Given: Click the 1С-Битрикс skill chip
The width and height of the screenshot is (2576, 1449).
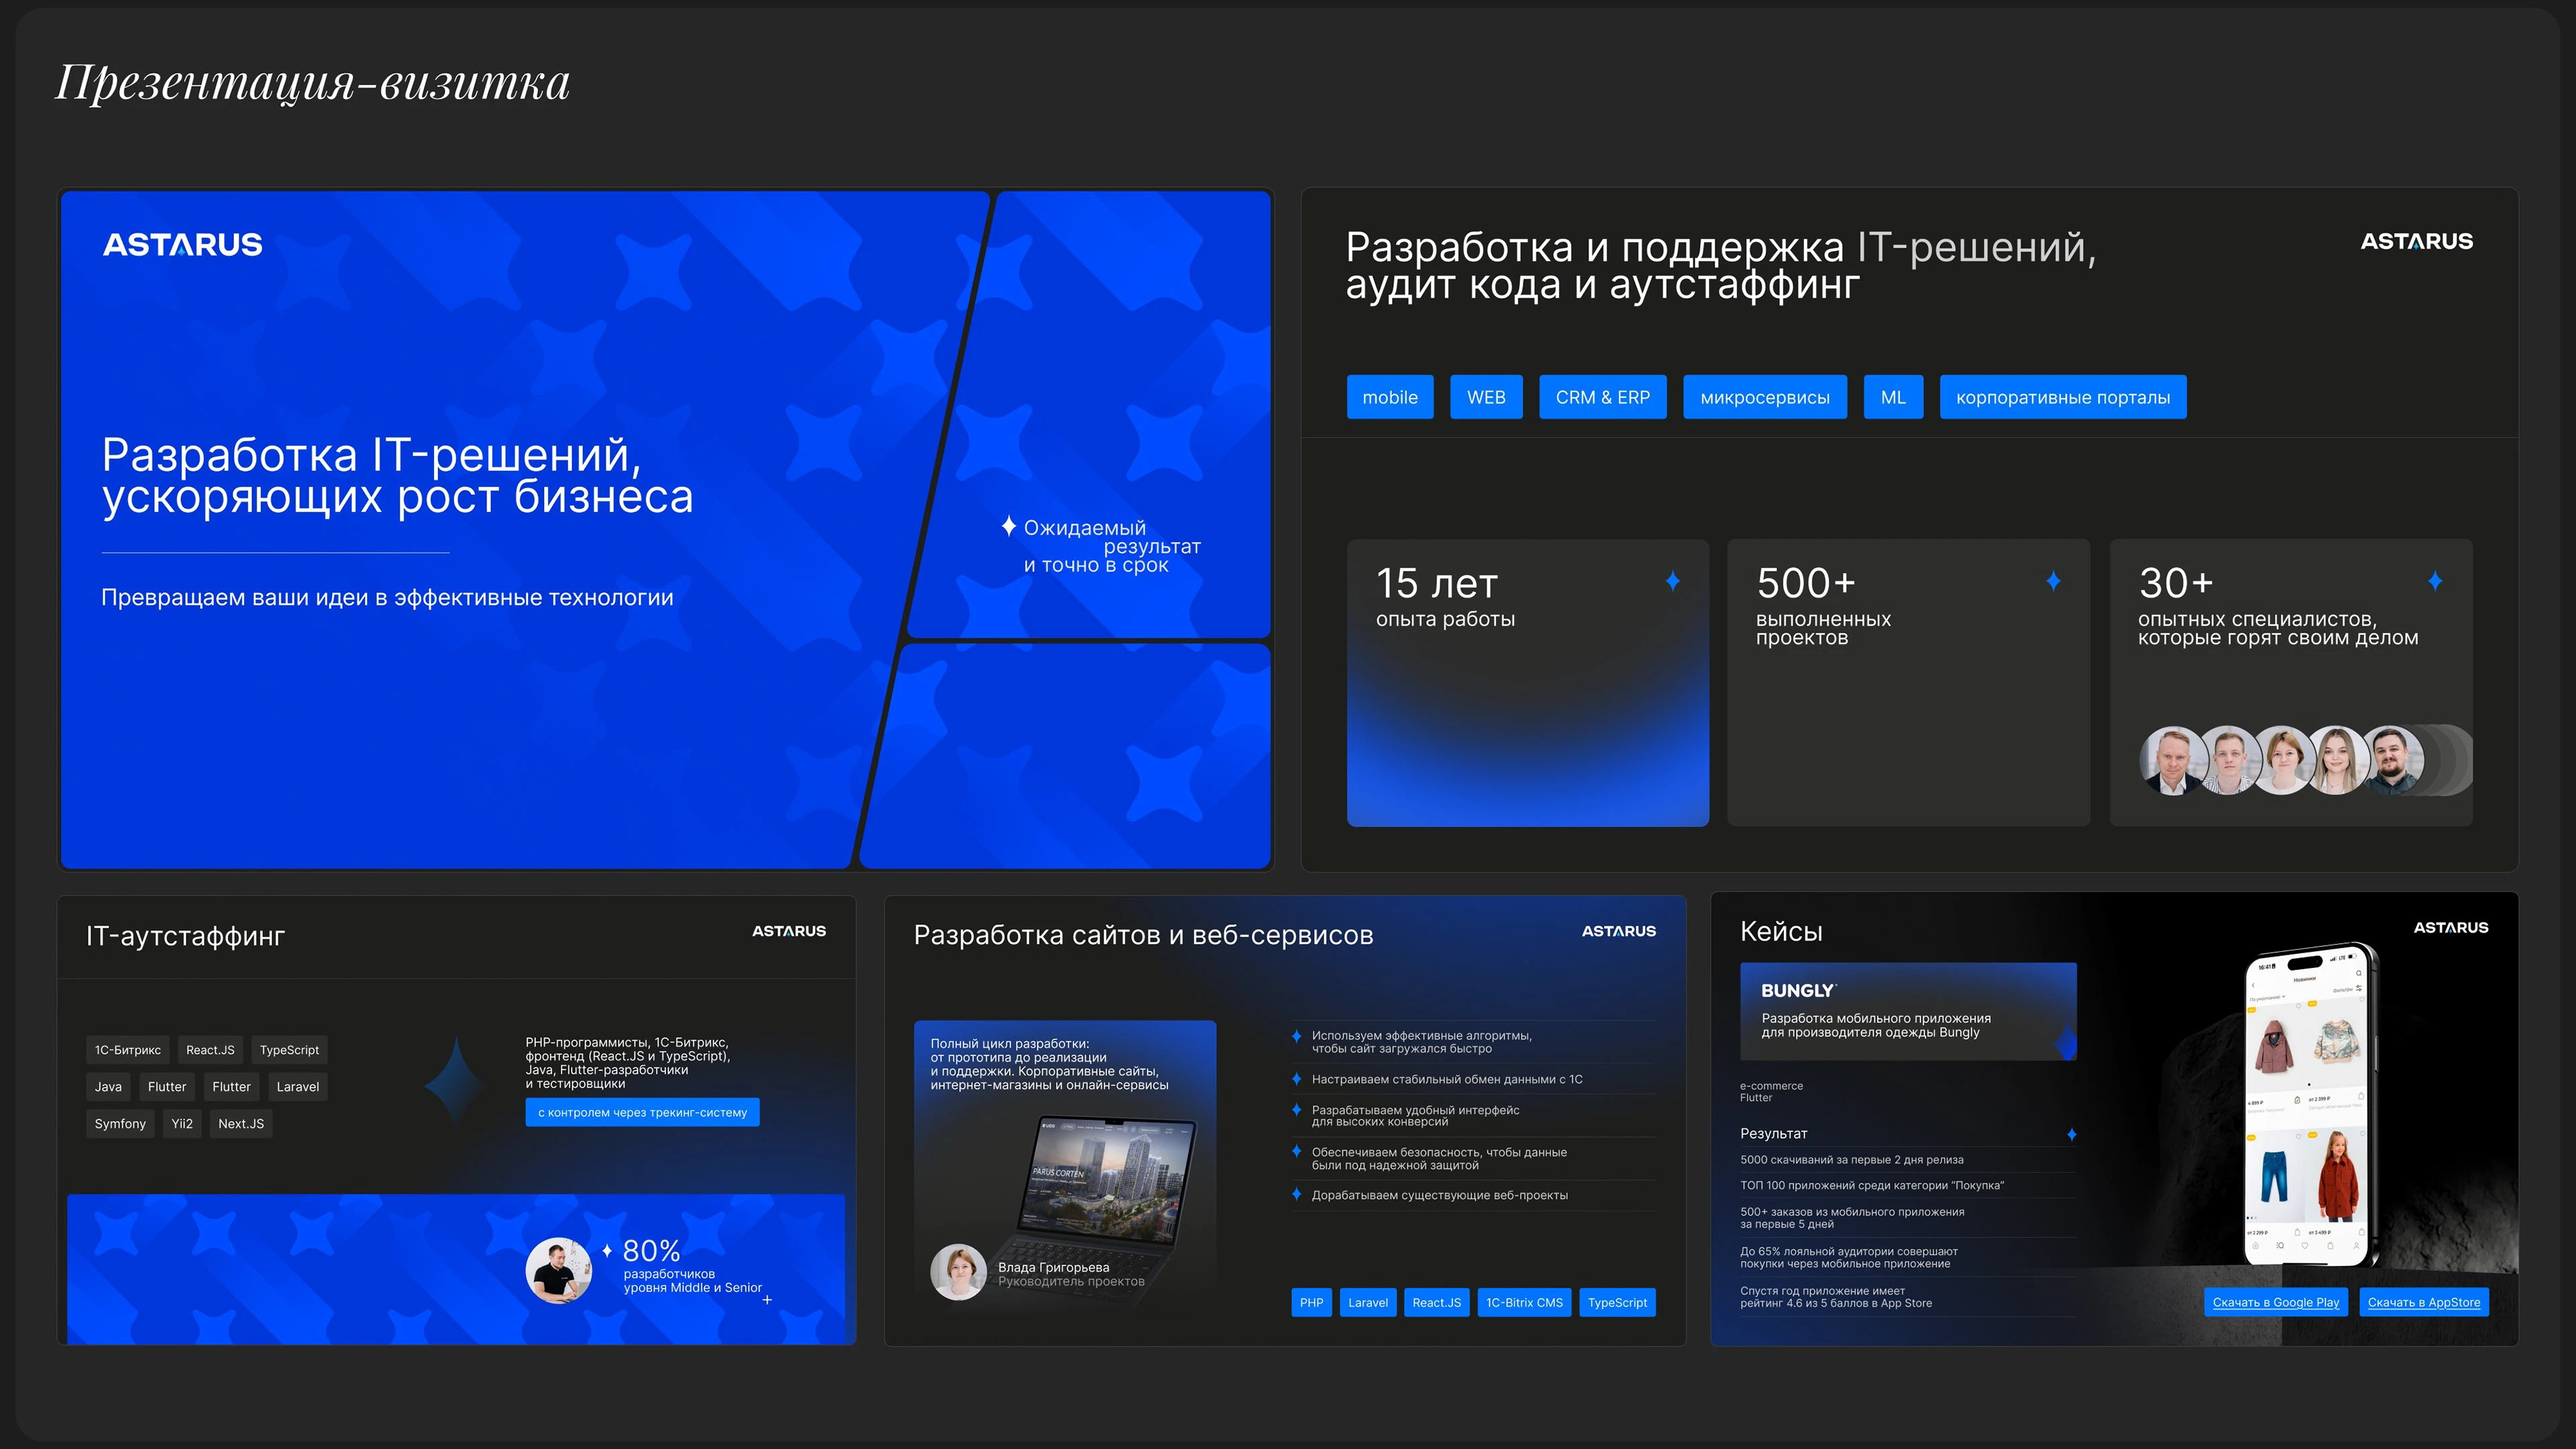Looking at the screenshot, I should (x=128, y=1050).
